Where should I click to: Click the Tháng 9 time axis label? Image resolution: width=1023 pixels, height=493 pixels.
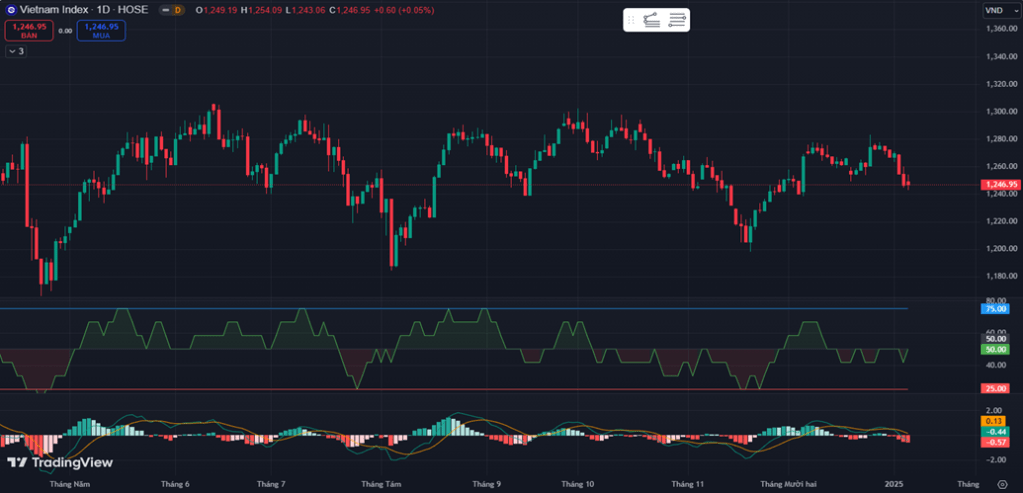pos(486,484)
